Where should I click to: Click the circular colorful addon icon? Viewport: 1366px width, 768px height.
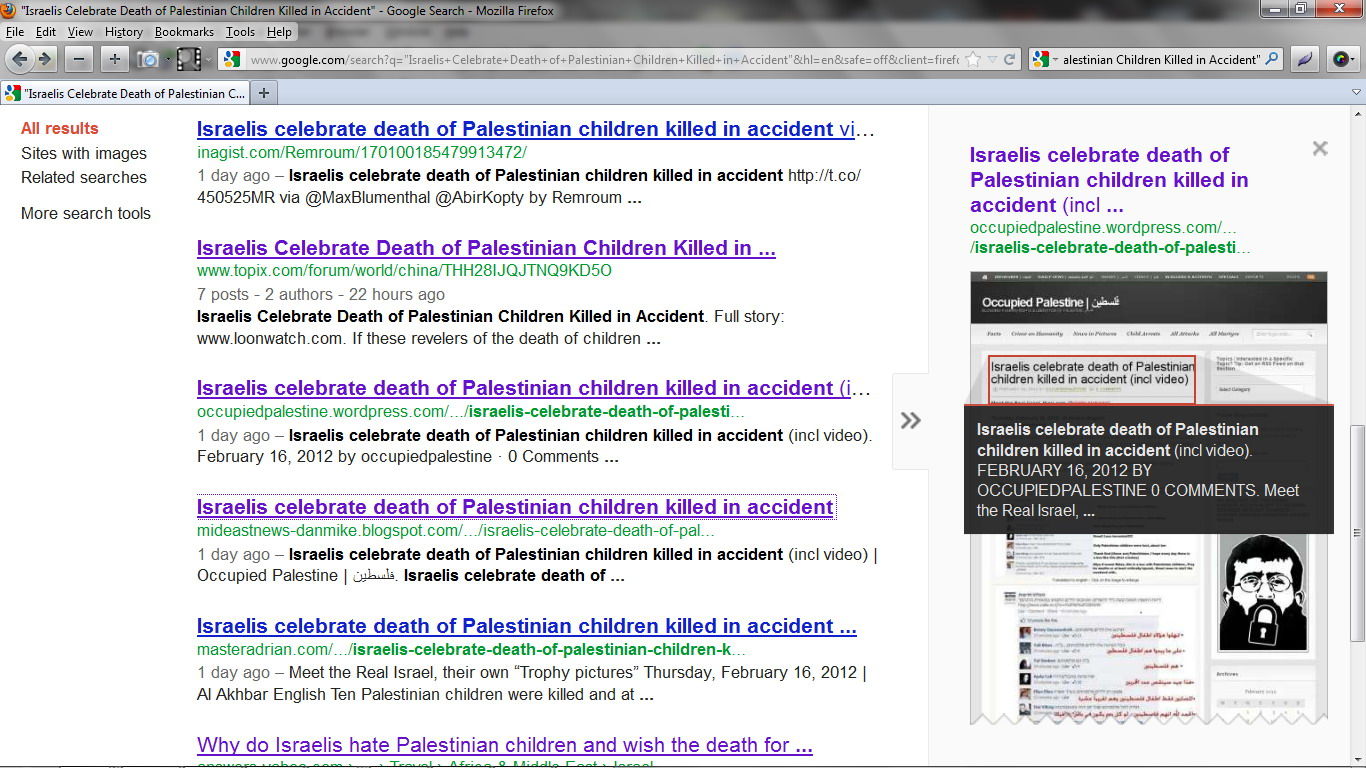point(1342,59)
